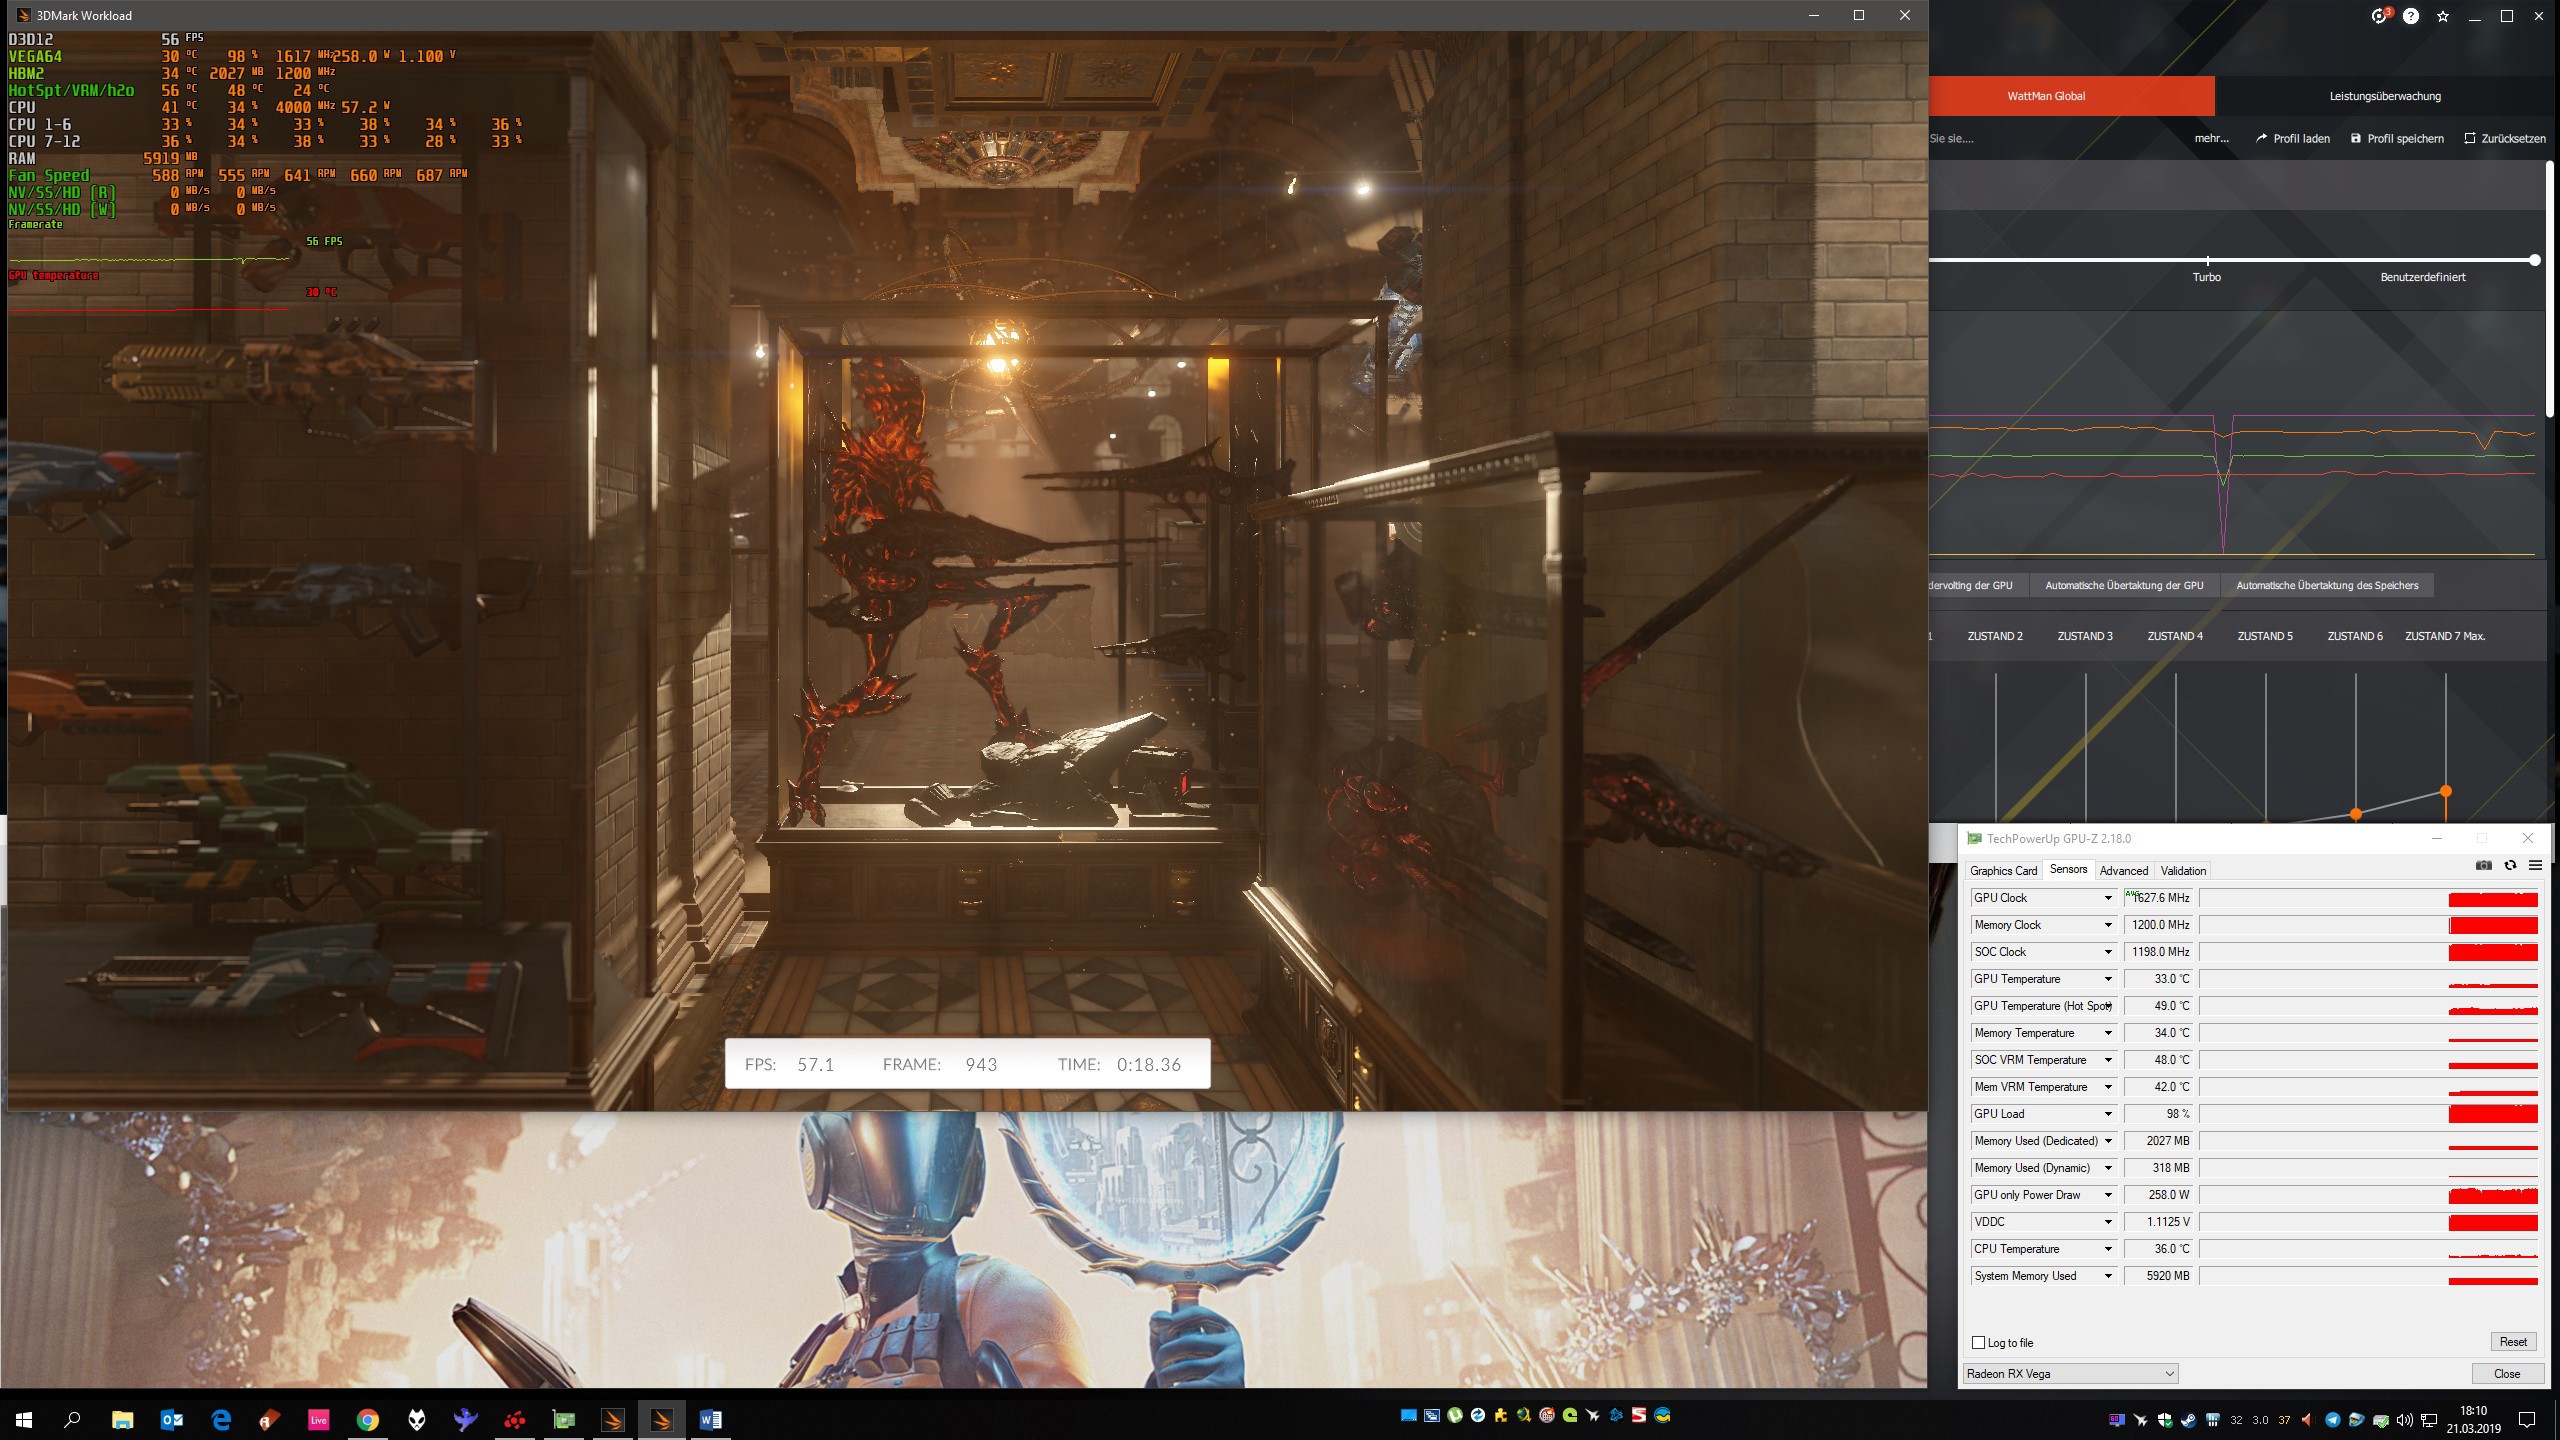
Task: Enable the Log to file checkbox
Action: point(1978,1343)
